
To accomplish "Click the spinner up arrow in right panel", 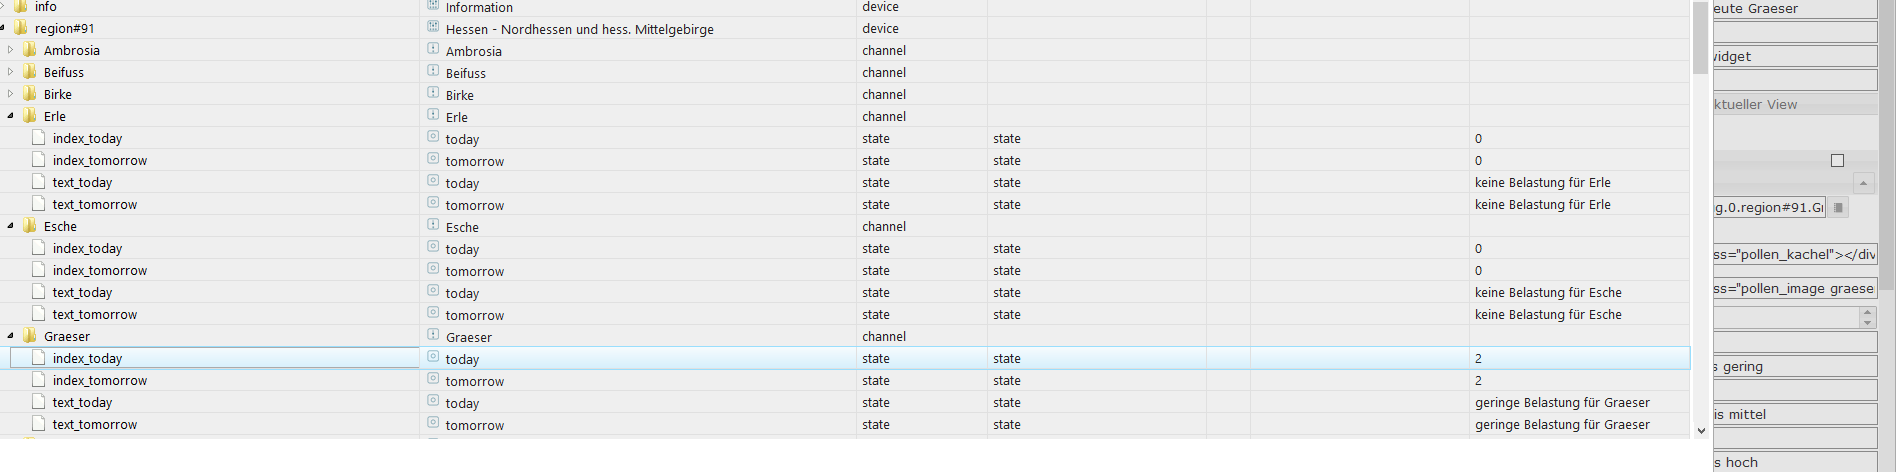I will click(1867, 313).
